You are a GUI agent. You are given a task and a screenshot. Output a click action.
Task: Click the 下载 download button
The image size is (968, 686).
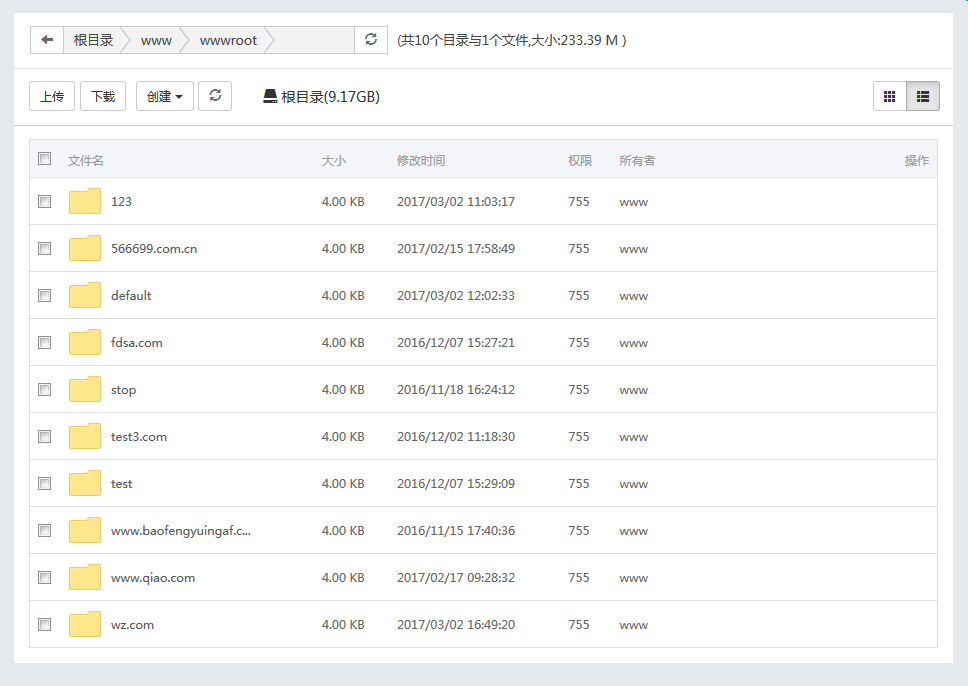click(x=103, y=96)
